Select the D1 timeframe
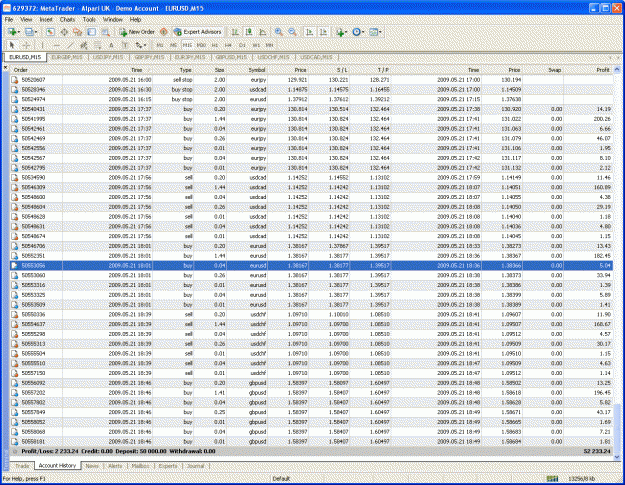 tap(242, 45)
